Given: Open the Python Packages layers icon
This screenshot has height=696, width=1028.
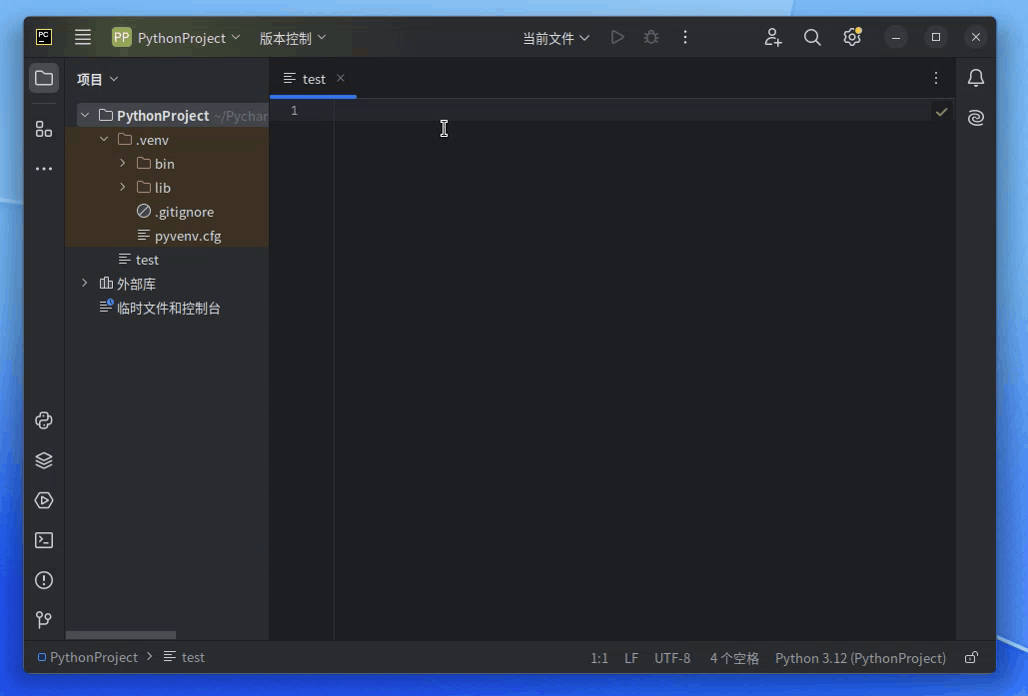Looking at the screenshot, I should coord(44,460).
